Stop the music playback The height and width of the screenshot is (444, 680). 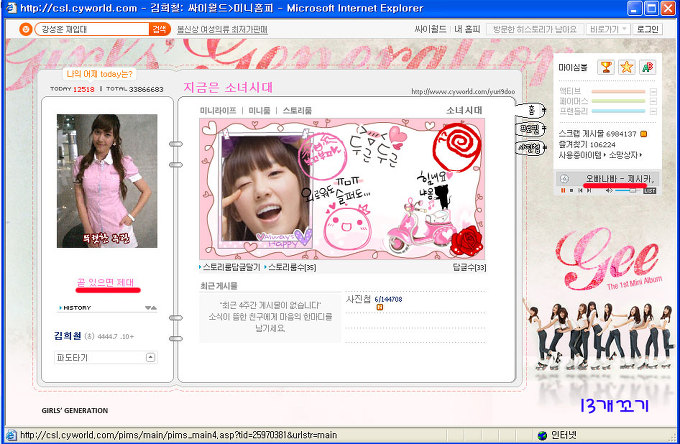[572, 190]
